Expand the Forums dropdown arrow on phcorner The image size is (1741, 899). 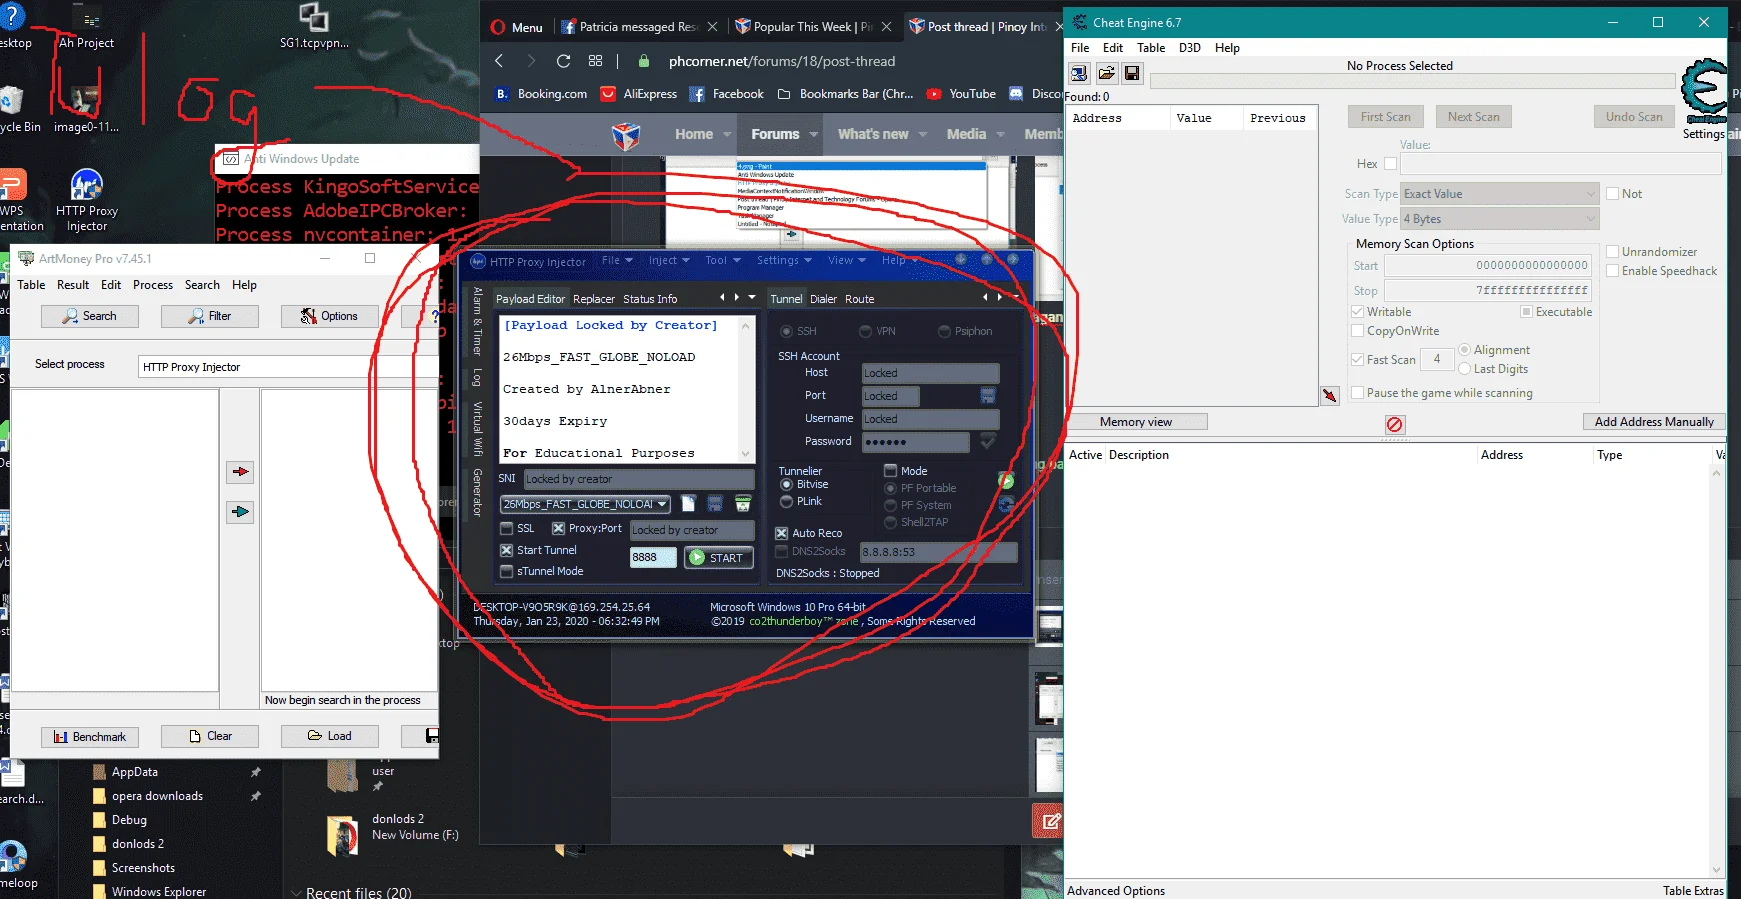coord(814,134)
